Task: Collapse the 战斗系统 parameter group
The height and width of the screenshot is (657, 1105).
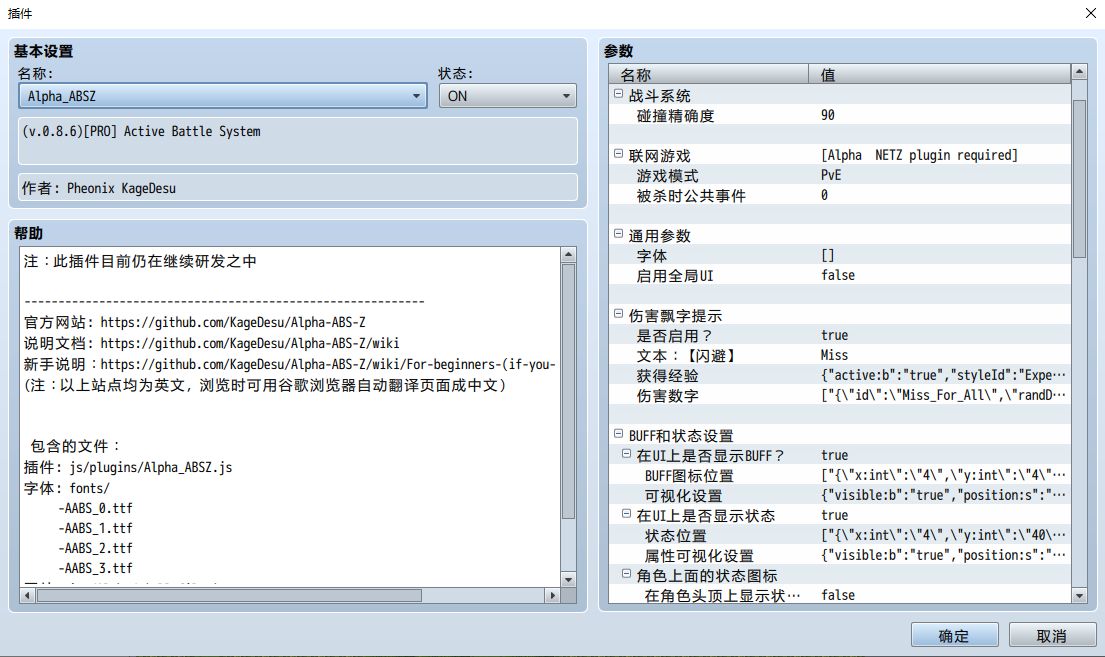Action: point(619,94)
